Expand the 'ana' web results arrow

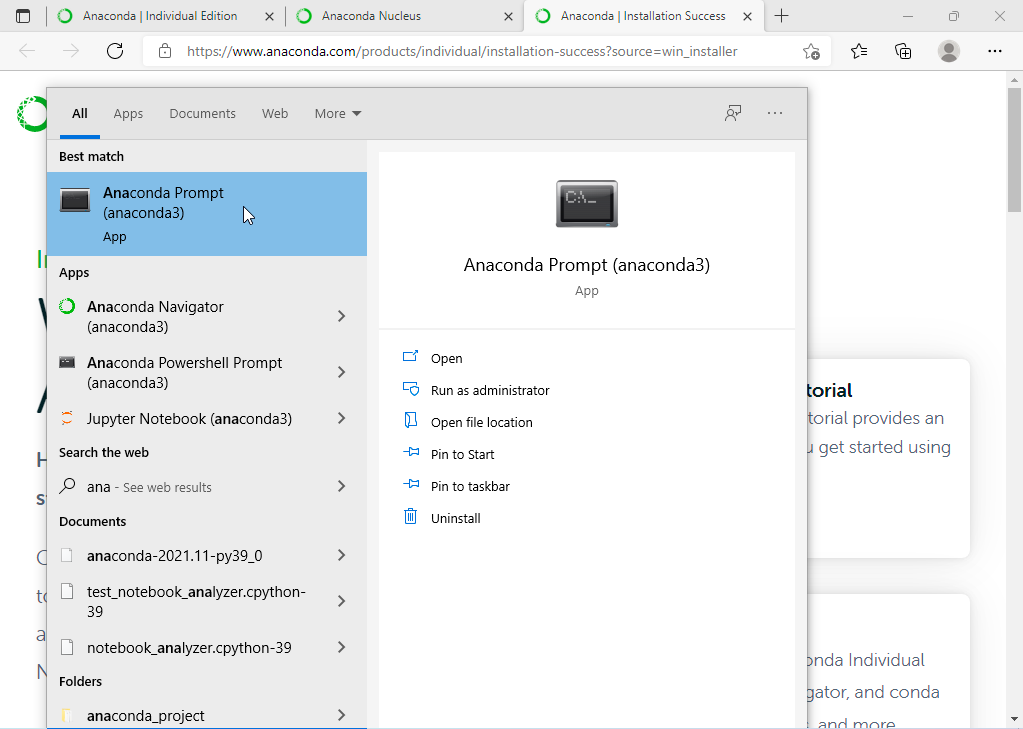[341, 486]
